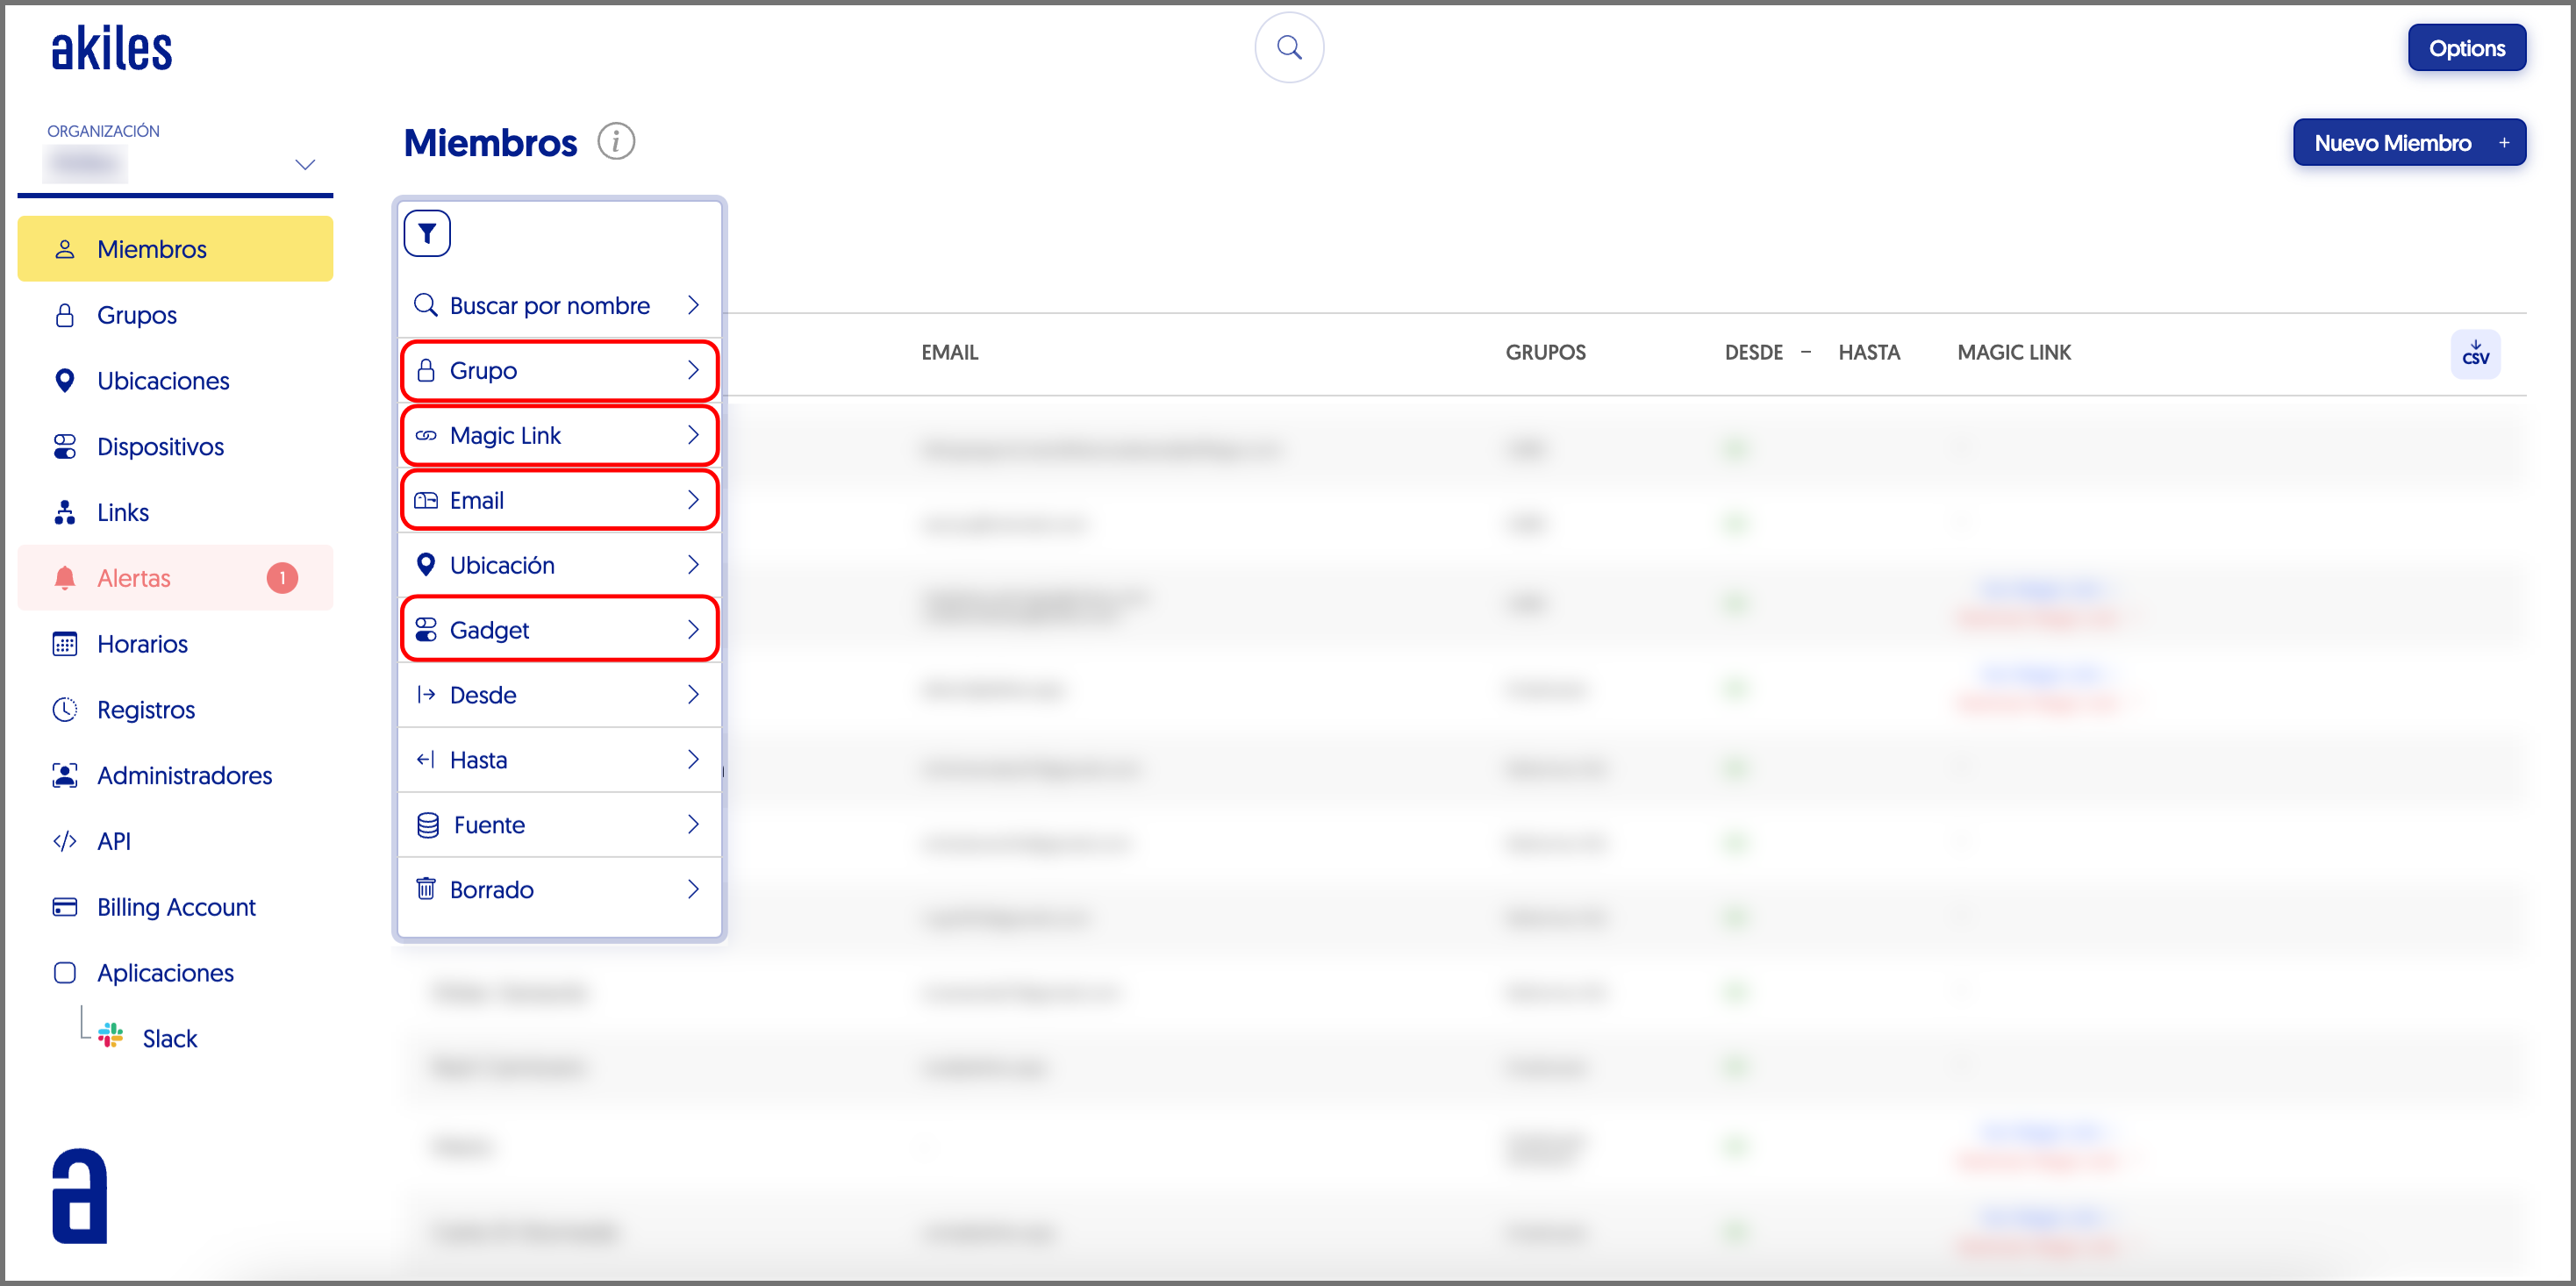
Task: Choose the Borrado filter entry
Action: [x=559, y=889]
